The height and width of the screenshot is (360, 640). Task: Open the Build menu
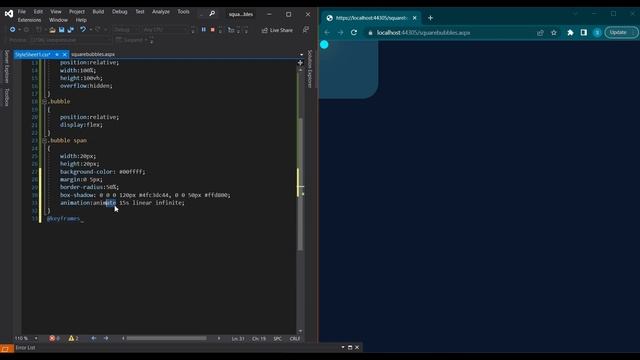coord(98,12)
